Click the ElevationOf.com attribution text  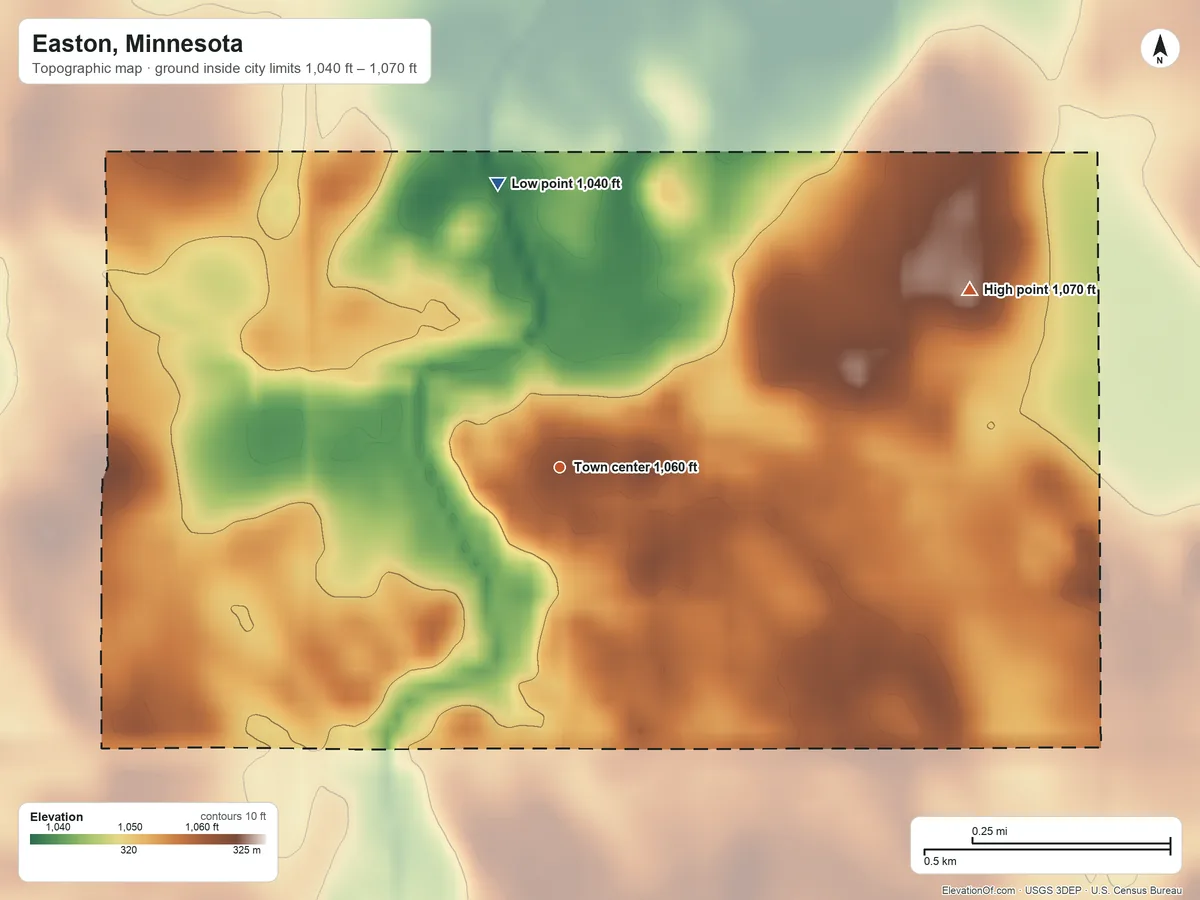point(979,890)
